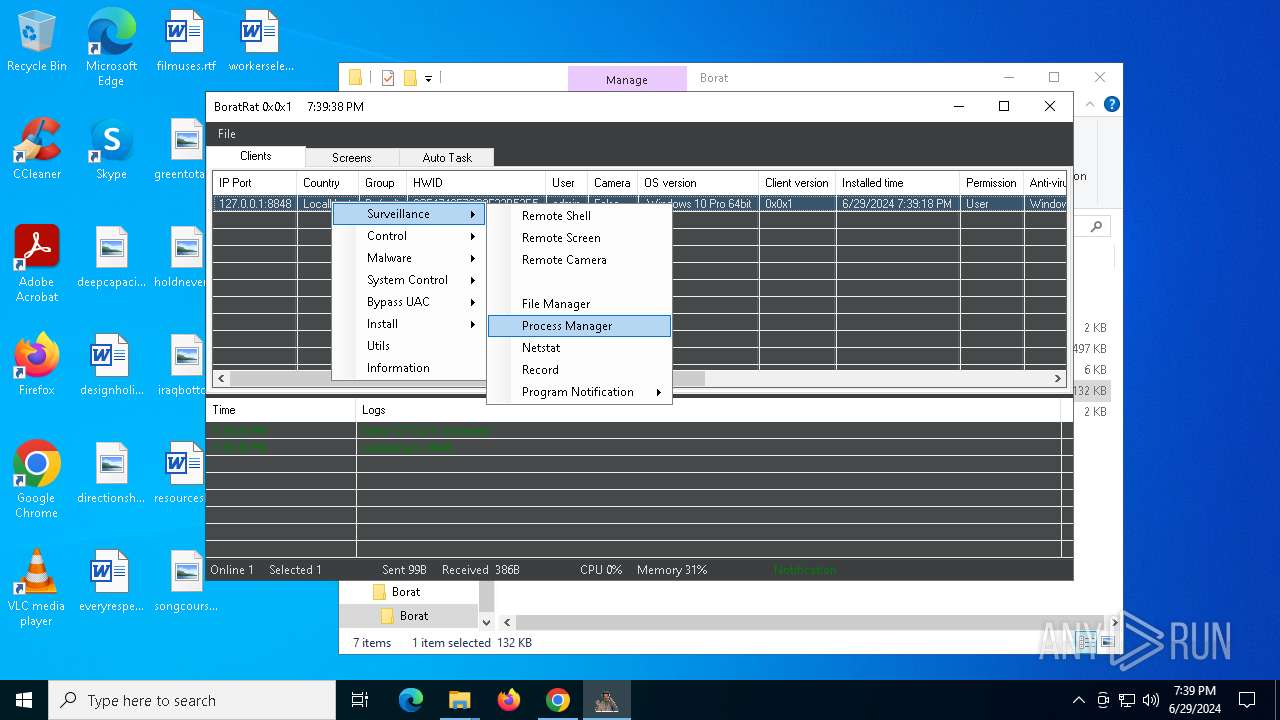
Task: Launch the Microsoft Edge desktop shortcut
Action: (111, 48)
